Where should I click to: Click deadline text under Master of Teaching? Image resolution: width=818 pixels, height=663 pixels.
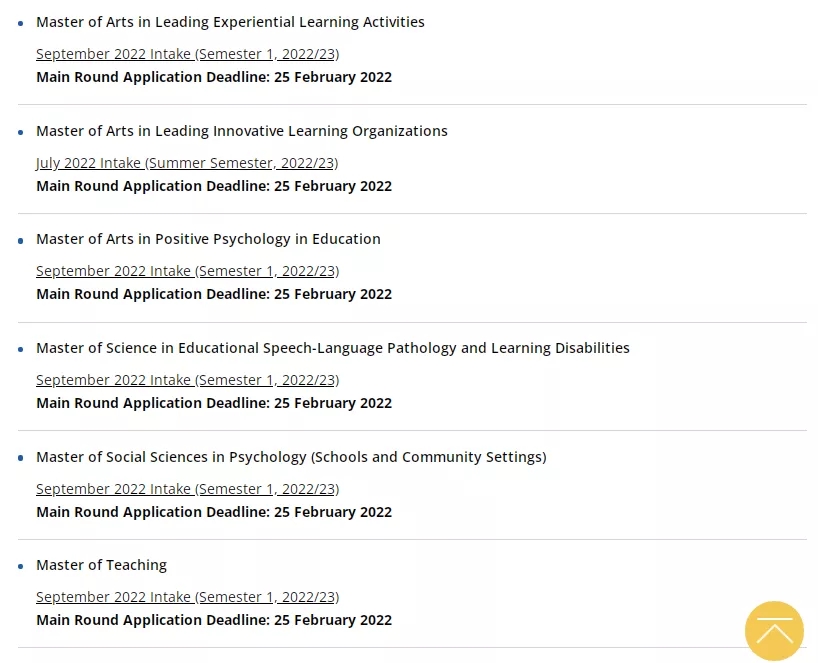pos(214,620)
